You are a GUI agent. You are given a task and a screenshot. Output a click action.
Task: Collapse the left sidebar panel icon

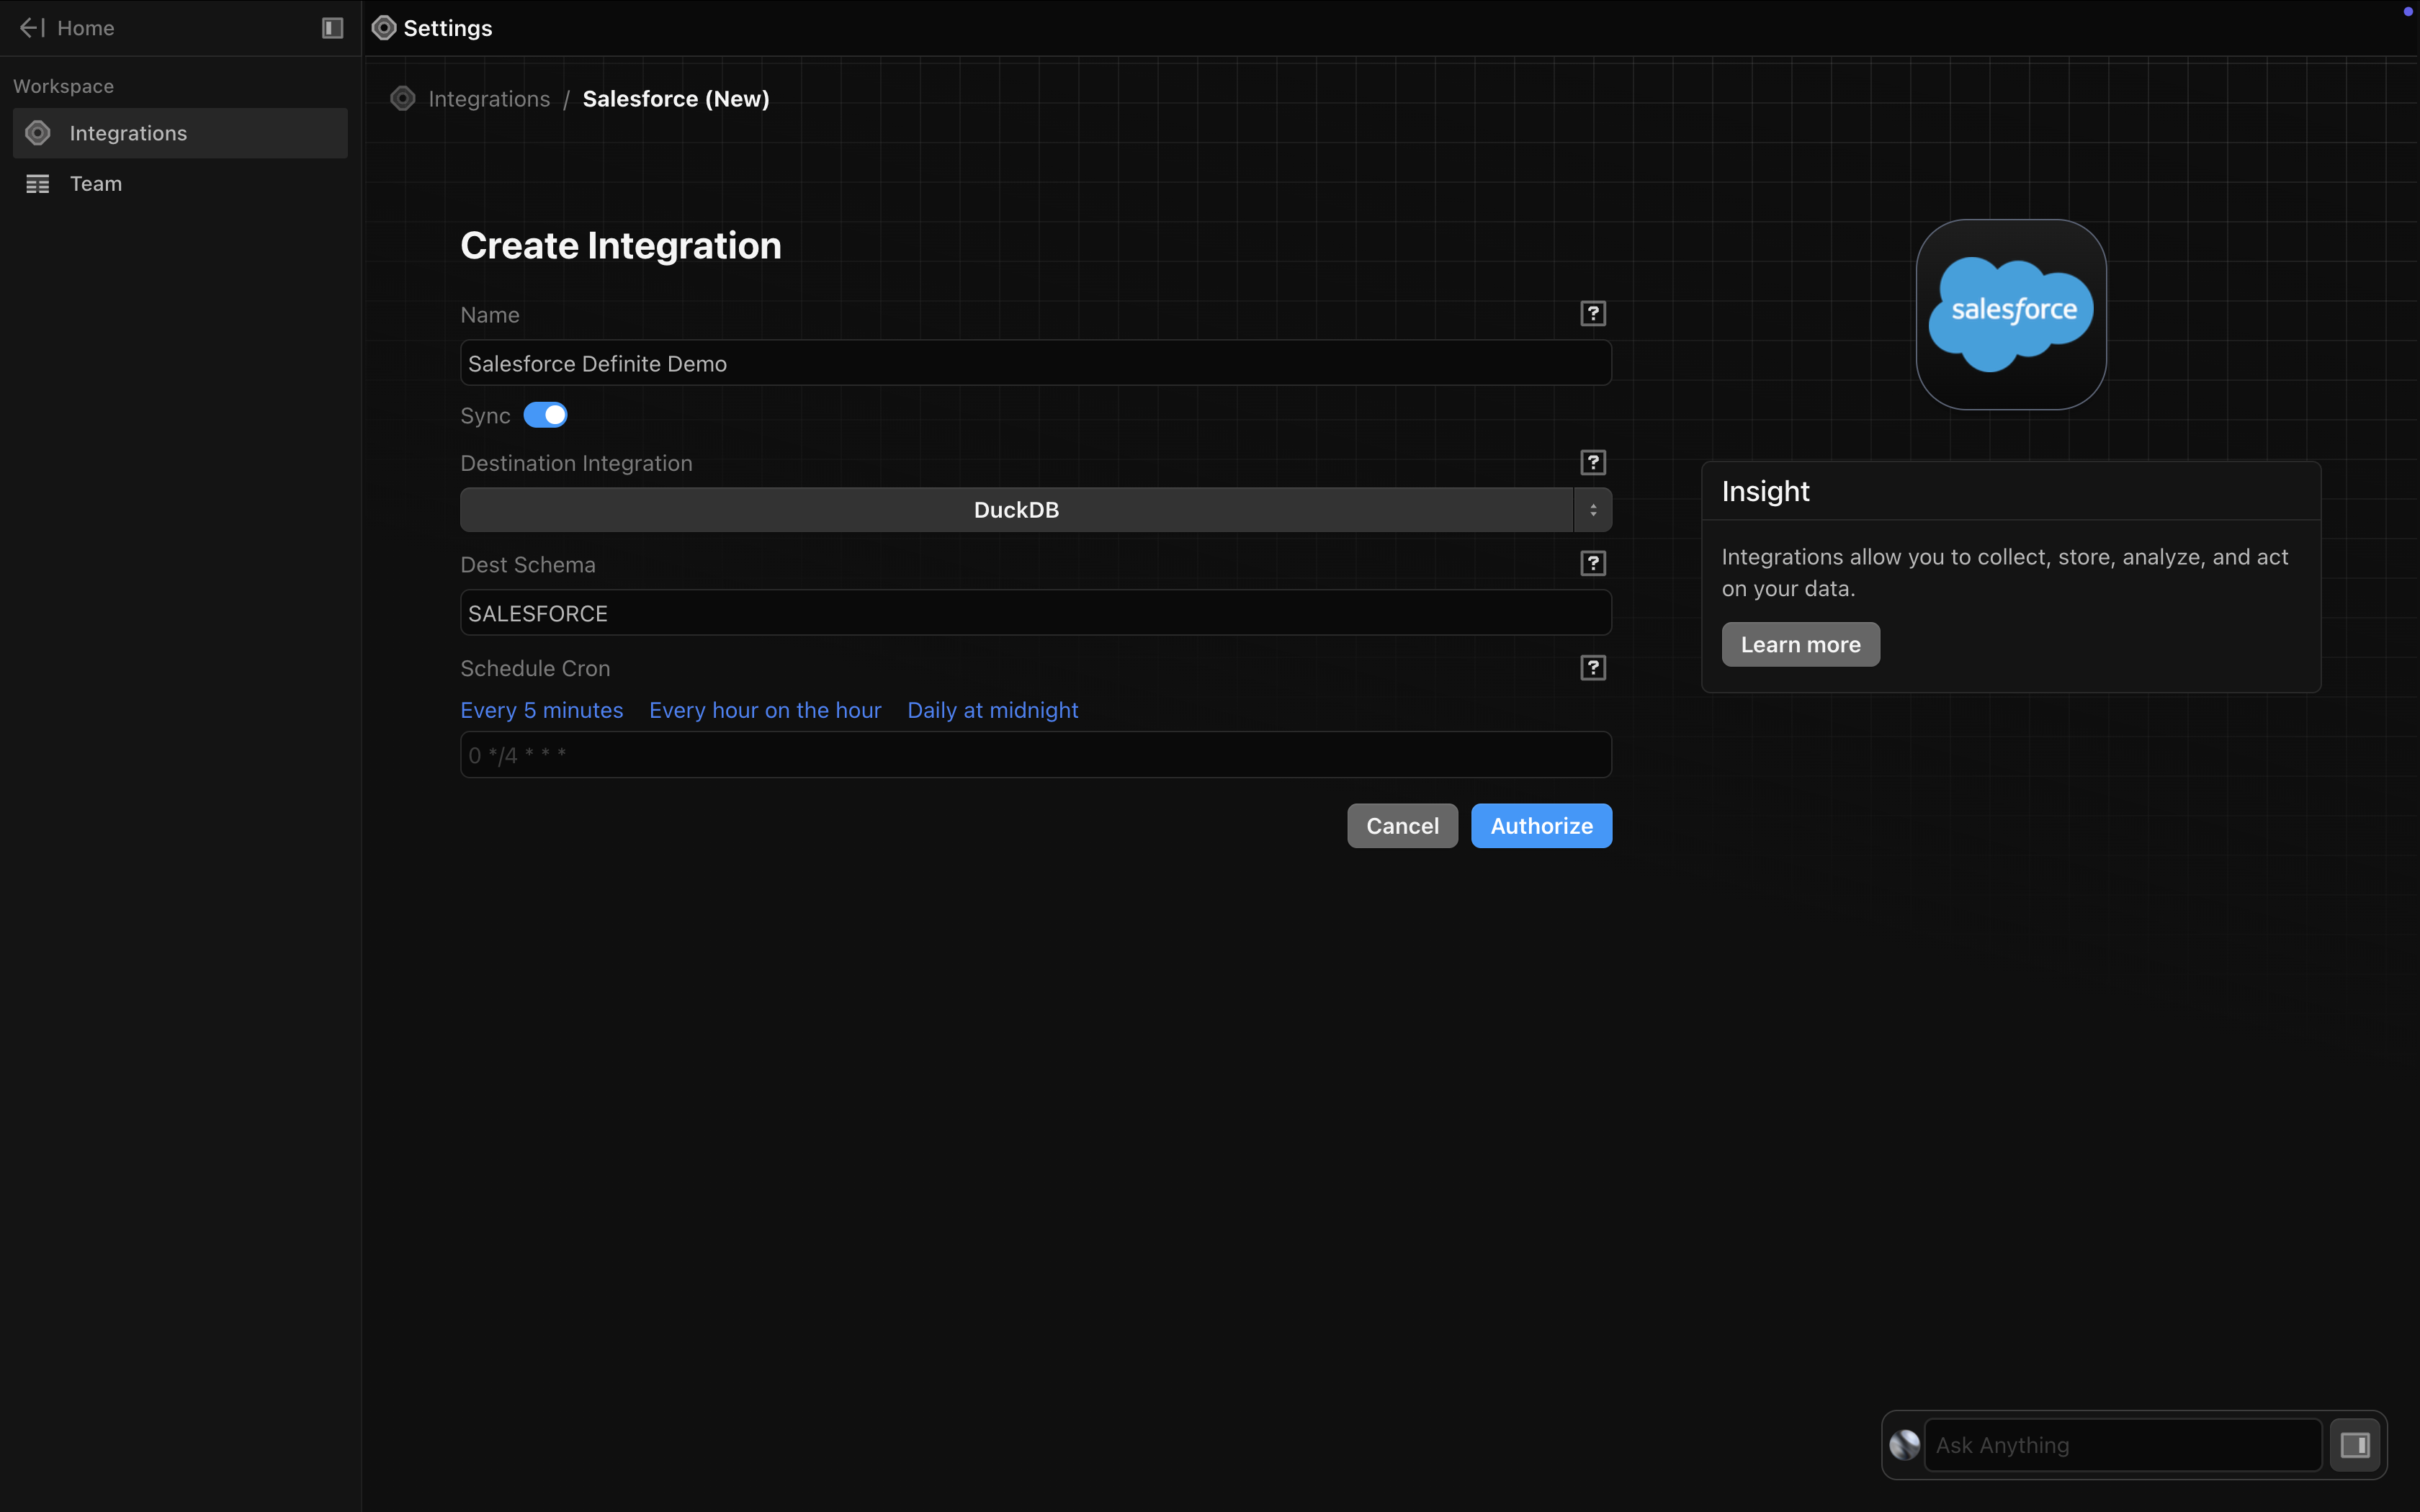tap(333, 28)
